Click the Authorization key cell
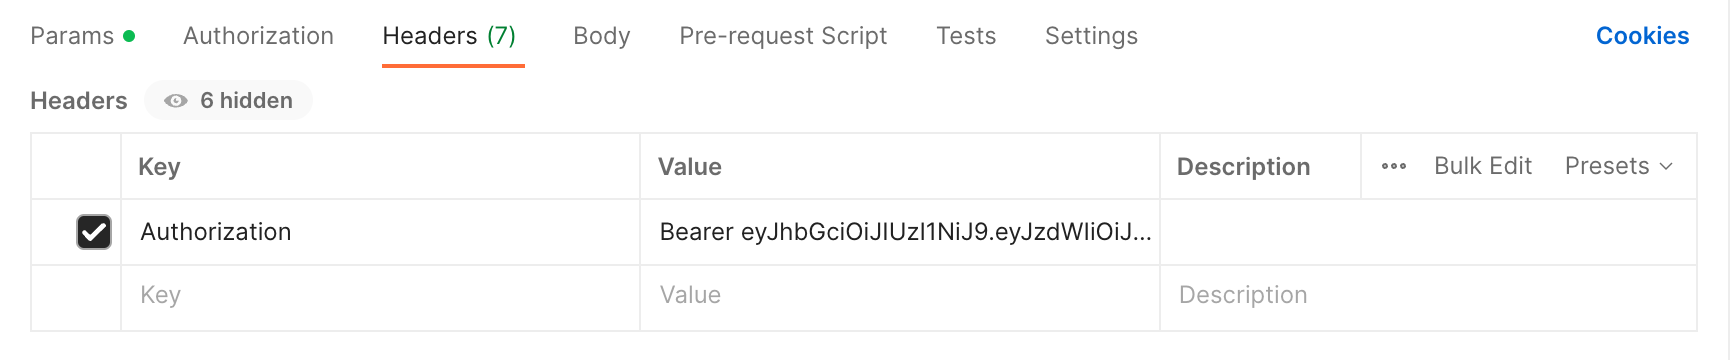This screenshot has width=1734, height=360. 380,232
